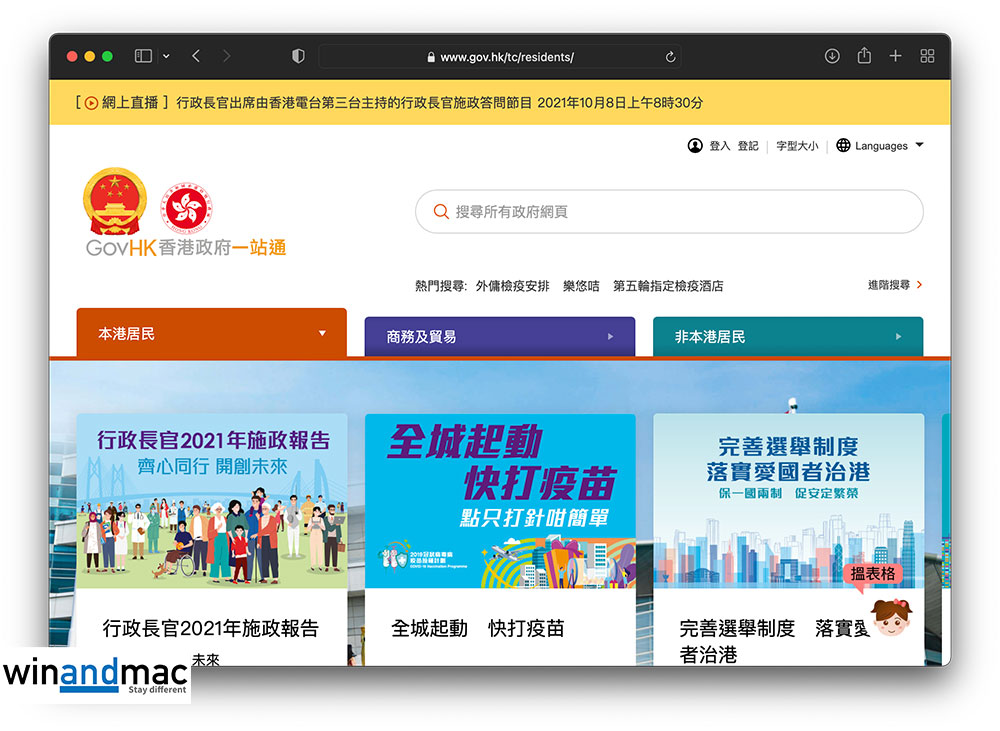
Task: Click the privacy shield icon
Action: (298, 56)
